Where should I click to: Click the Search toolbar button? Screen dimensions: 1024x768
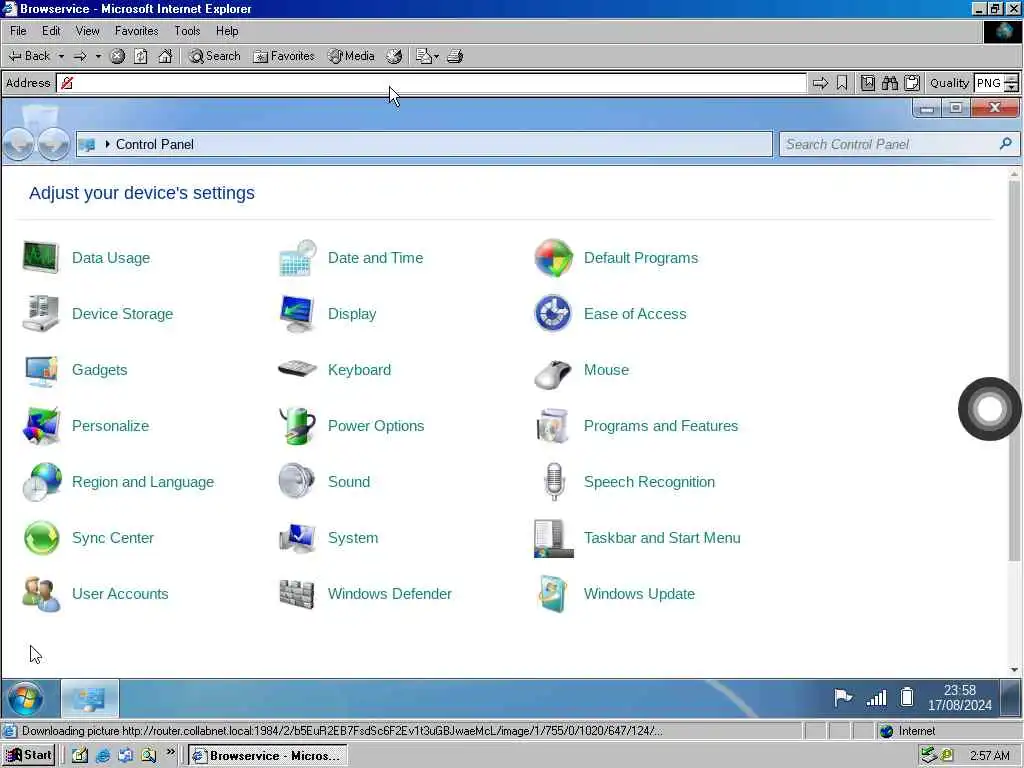click(215, 56)
